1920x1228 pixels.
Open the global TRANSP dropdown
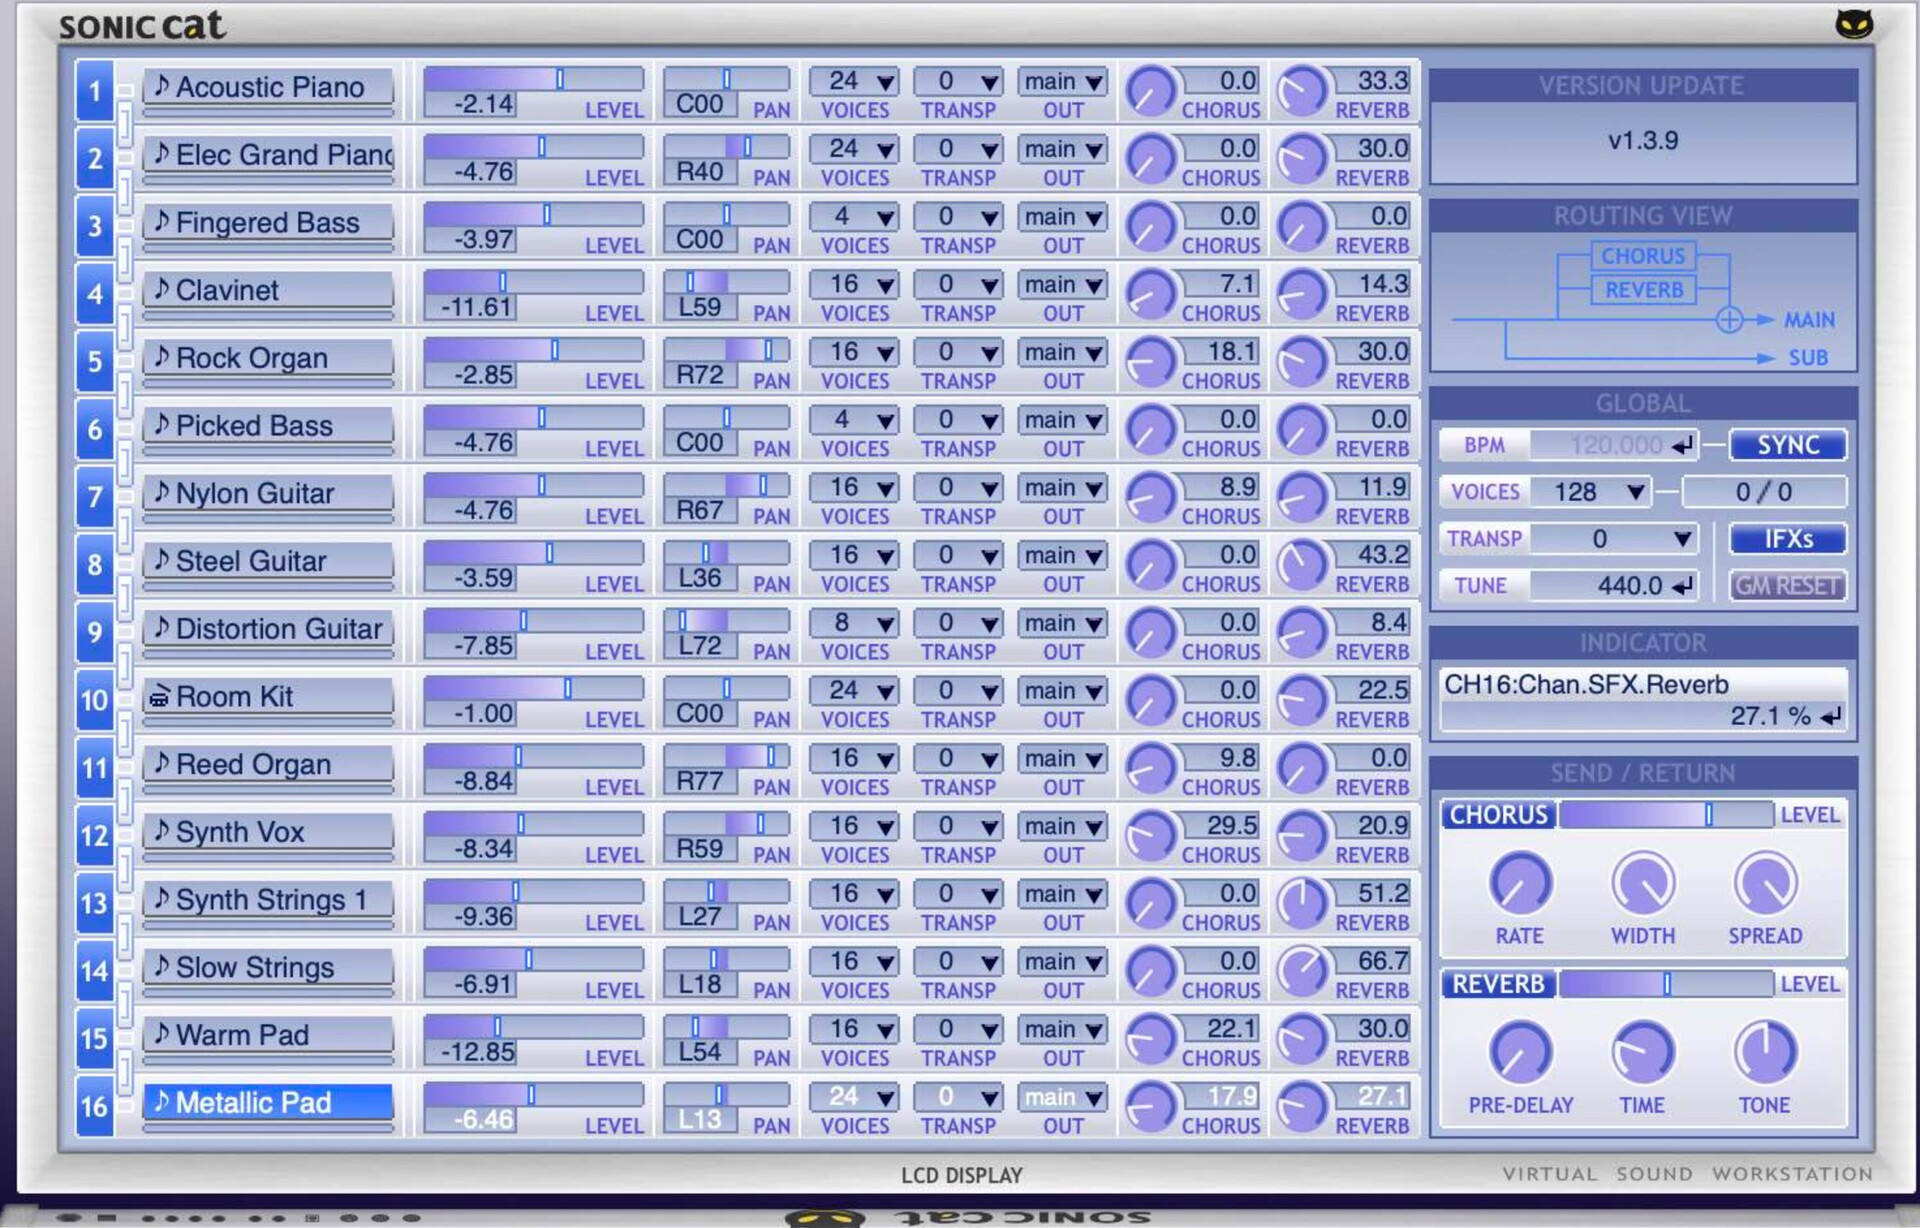[1614, 539]
